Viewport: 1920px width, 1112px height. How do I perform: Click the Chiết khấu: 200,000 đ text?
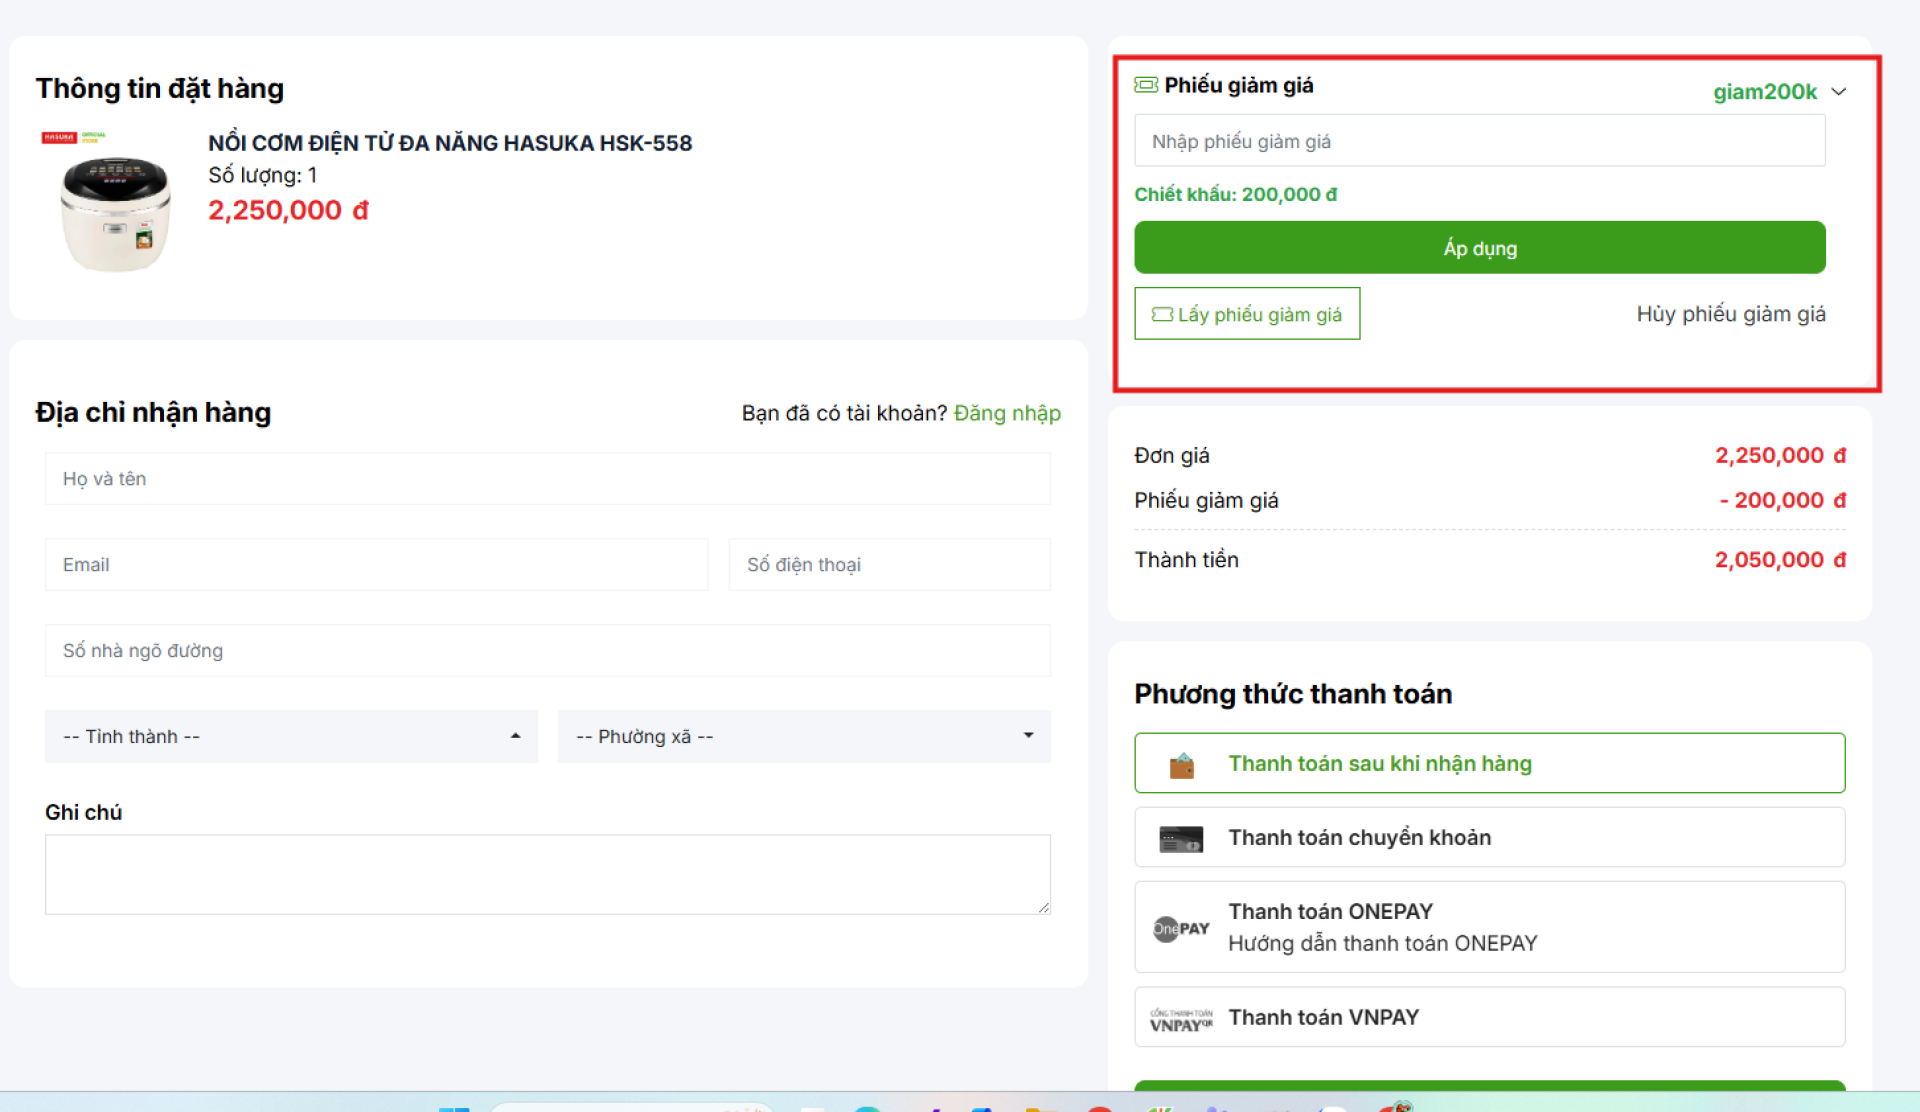coord(1235,194)
